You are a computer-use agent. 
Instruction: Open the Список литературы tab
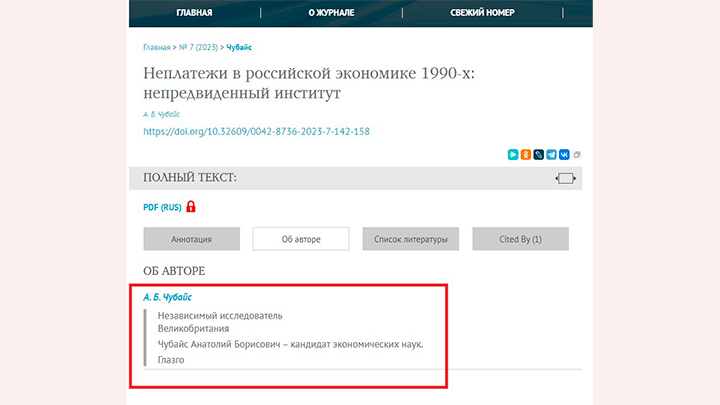click(409, 239)
